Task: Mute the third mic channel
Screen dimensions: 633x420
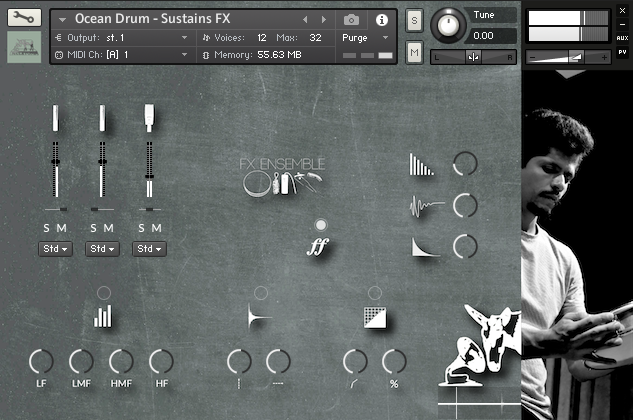Action: coord(156,228)
